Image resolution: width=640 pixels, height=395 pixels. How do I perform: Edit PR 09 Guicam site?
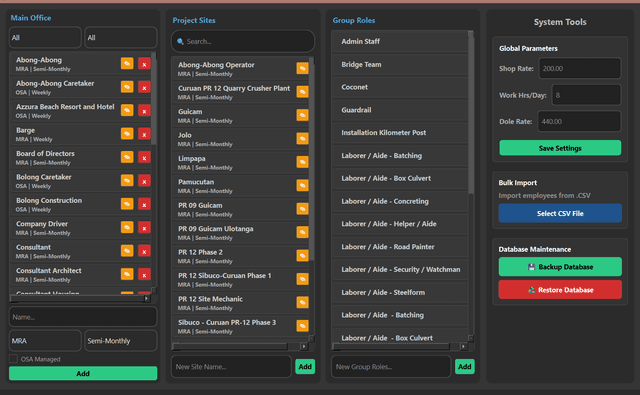[302, 209]
